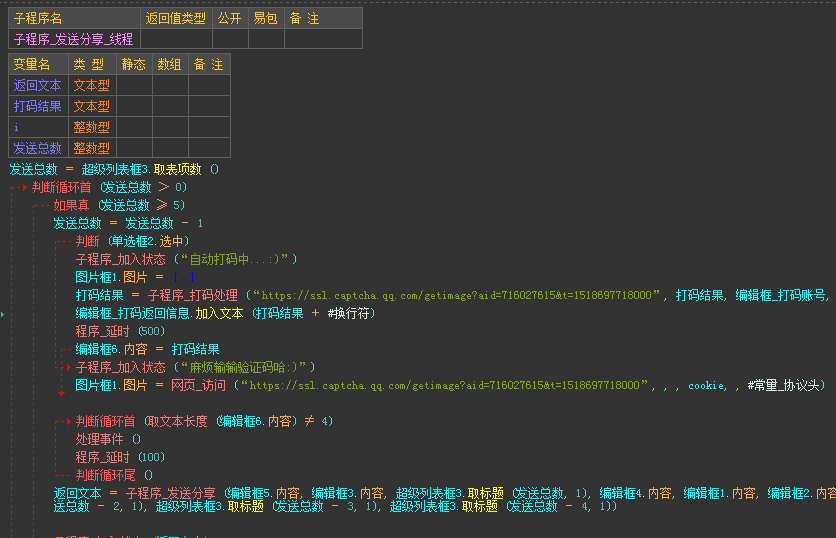Toggle the 公开 cell for 子程序_发送分享_线程
The width and height of the screenshot is (836, 538).
point(230,39)
